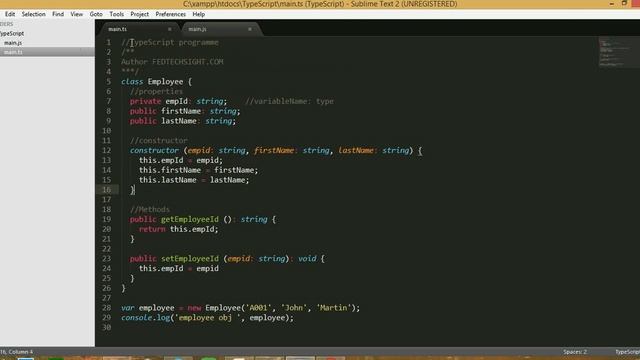Click the 'public firstName: string;' line
The width and height of the screenshot is (640, 360).
pyautogui.click(x=185, y=111)
